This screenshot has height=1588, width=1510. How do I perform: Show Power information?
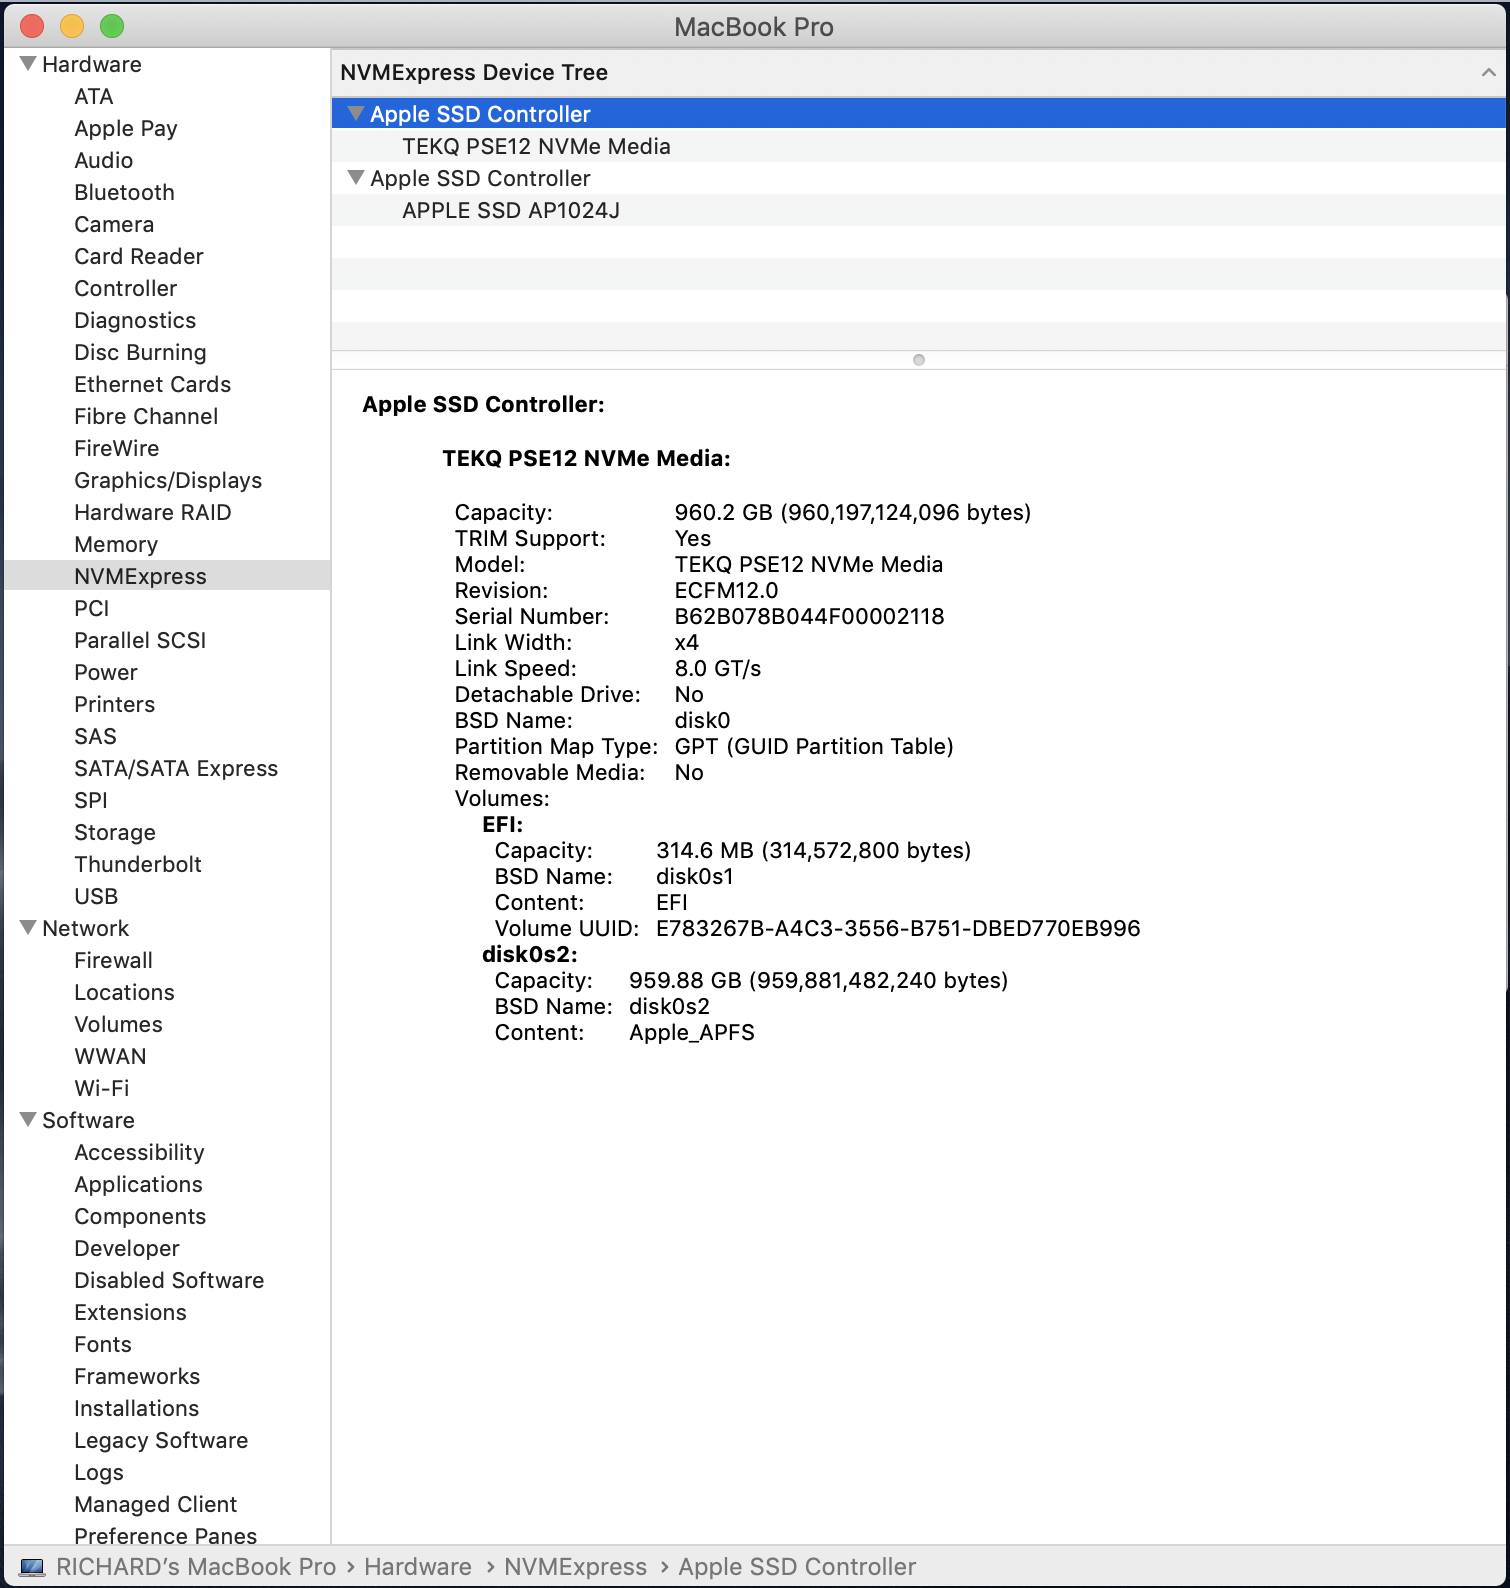(106, 672)
